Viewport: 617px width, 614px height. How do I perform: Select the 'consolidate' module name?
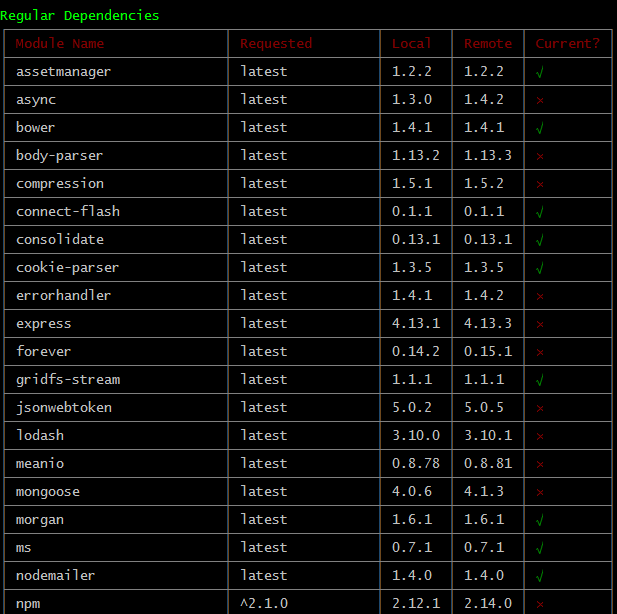pyautogui.click(x=60, y=240)
